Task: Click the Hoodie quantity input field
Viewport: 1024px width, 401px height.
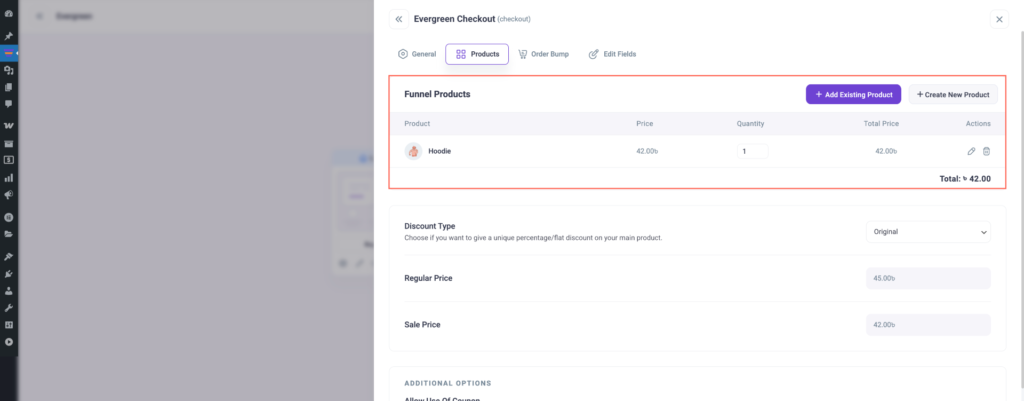Action: [752, 152]
